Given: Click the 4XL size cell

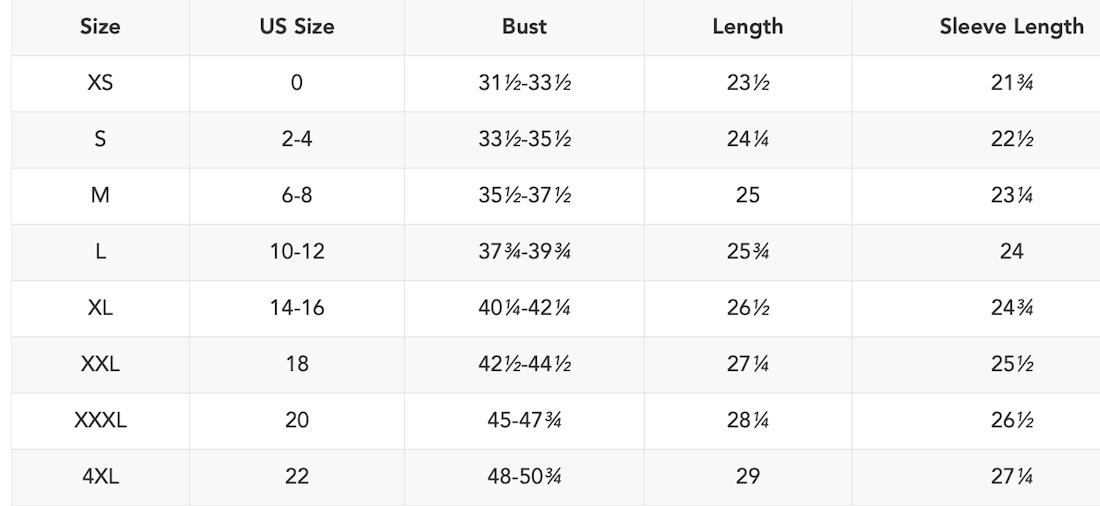Looking at the screenshot, I should (x=100, y=476).
